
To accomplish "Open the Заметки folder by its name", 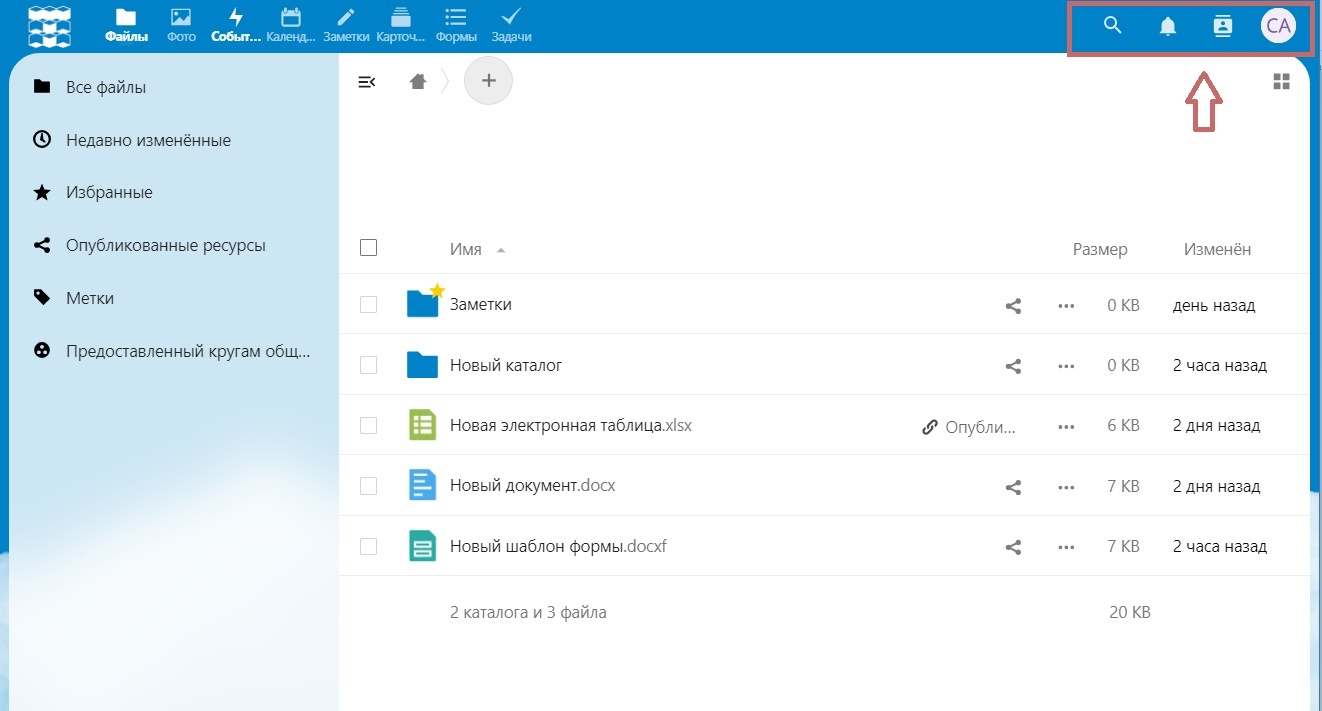I will (481, 304).
